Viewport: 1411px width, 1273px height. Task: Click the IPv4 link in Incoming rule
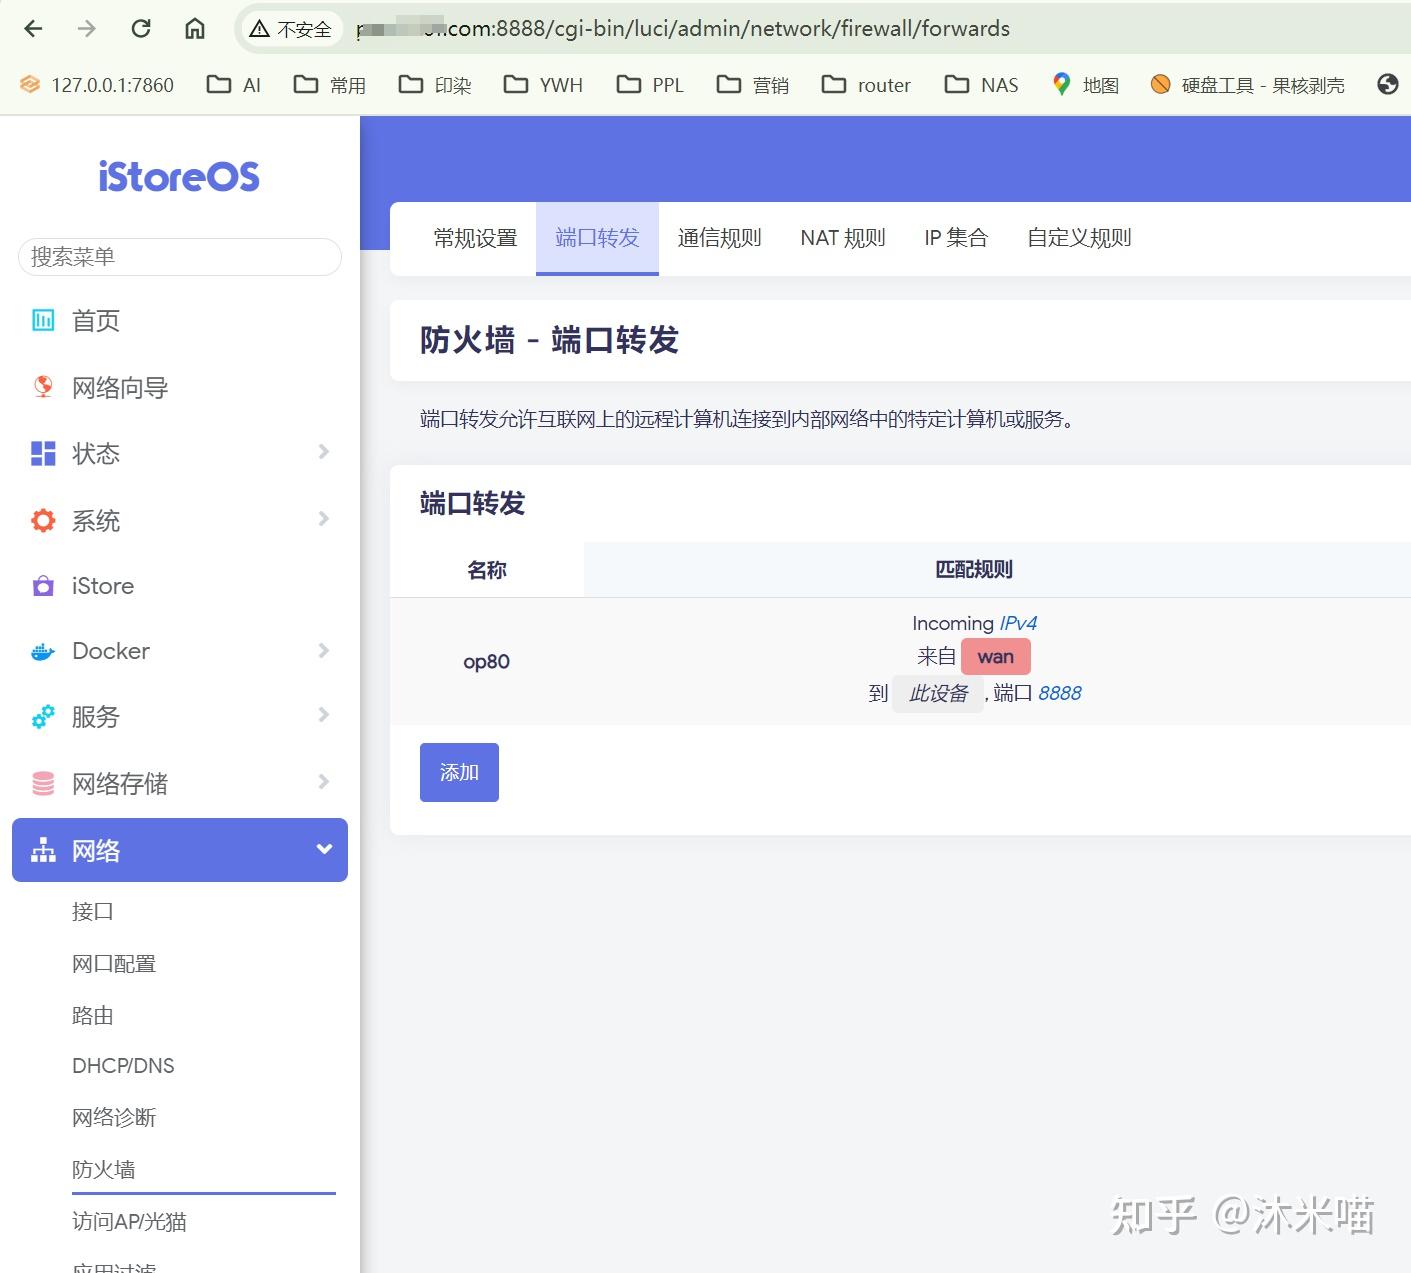(1017, 622)
